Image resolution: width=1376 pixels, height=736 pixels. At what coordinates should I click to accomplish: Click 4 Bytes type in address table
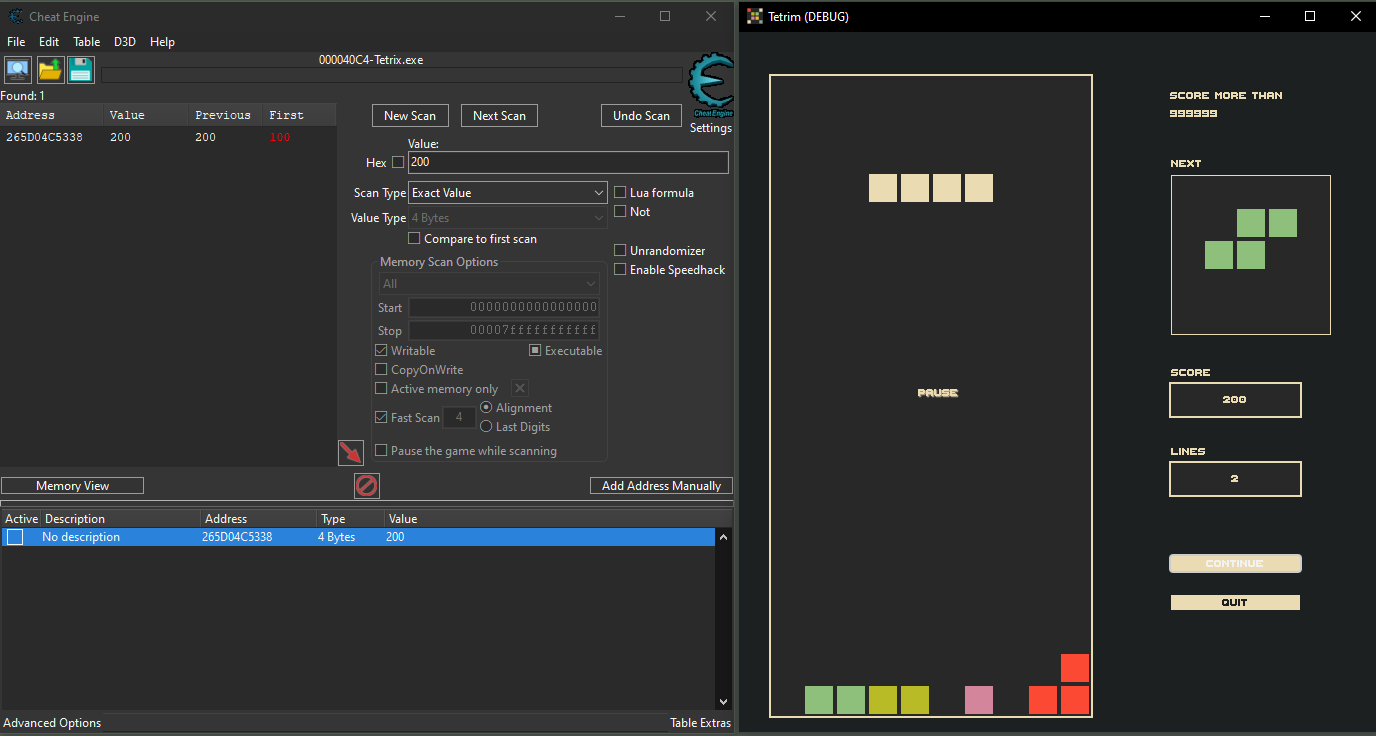click(x=336, y=537)
